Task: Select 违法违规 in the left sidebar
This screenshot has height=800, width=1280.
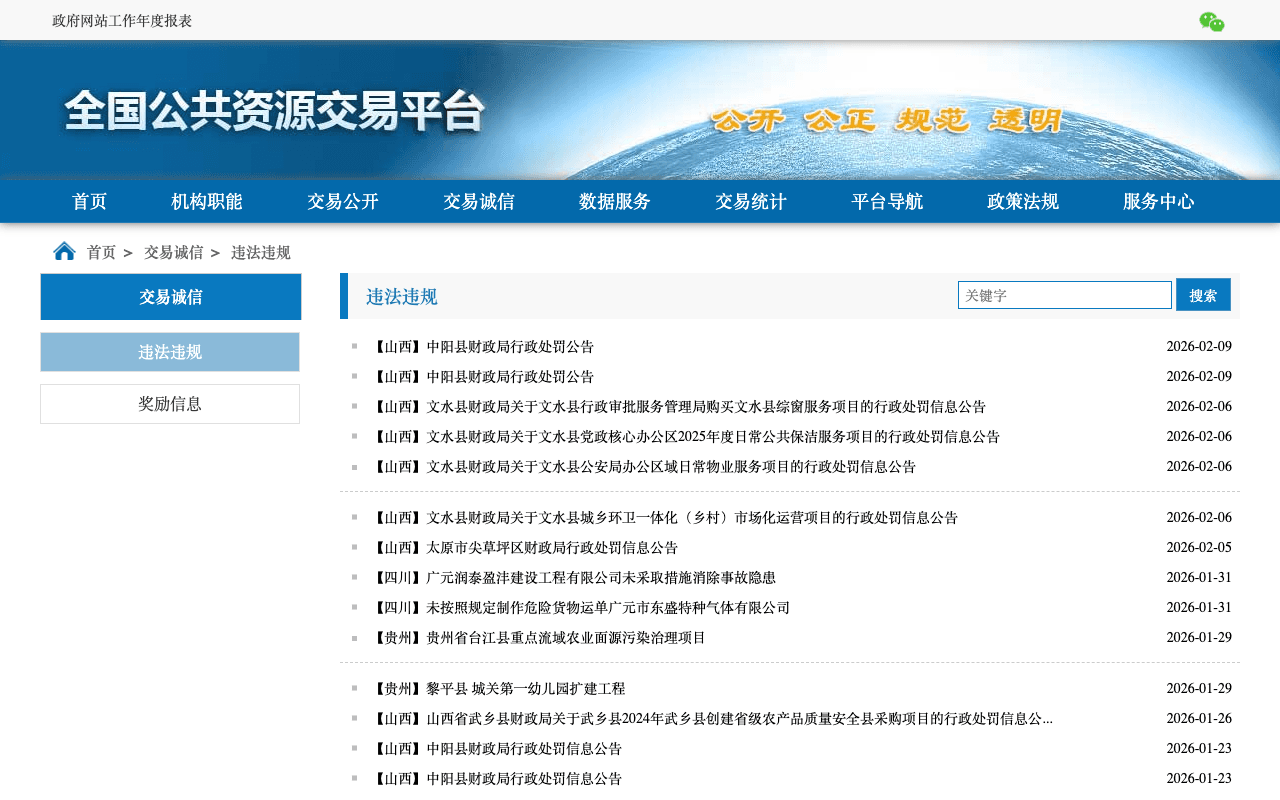Action: click(170, 352)
